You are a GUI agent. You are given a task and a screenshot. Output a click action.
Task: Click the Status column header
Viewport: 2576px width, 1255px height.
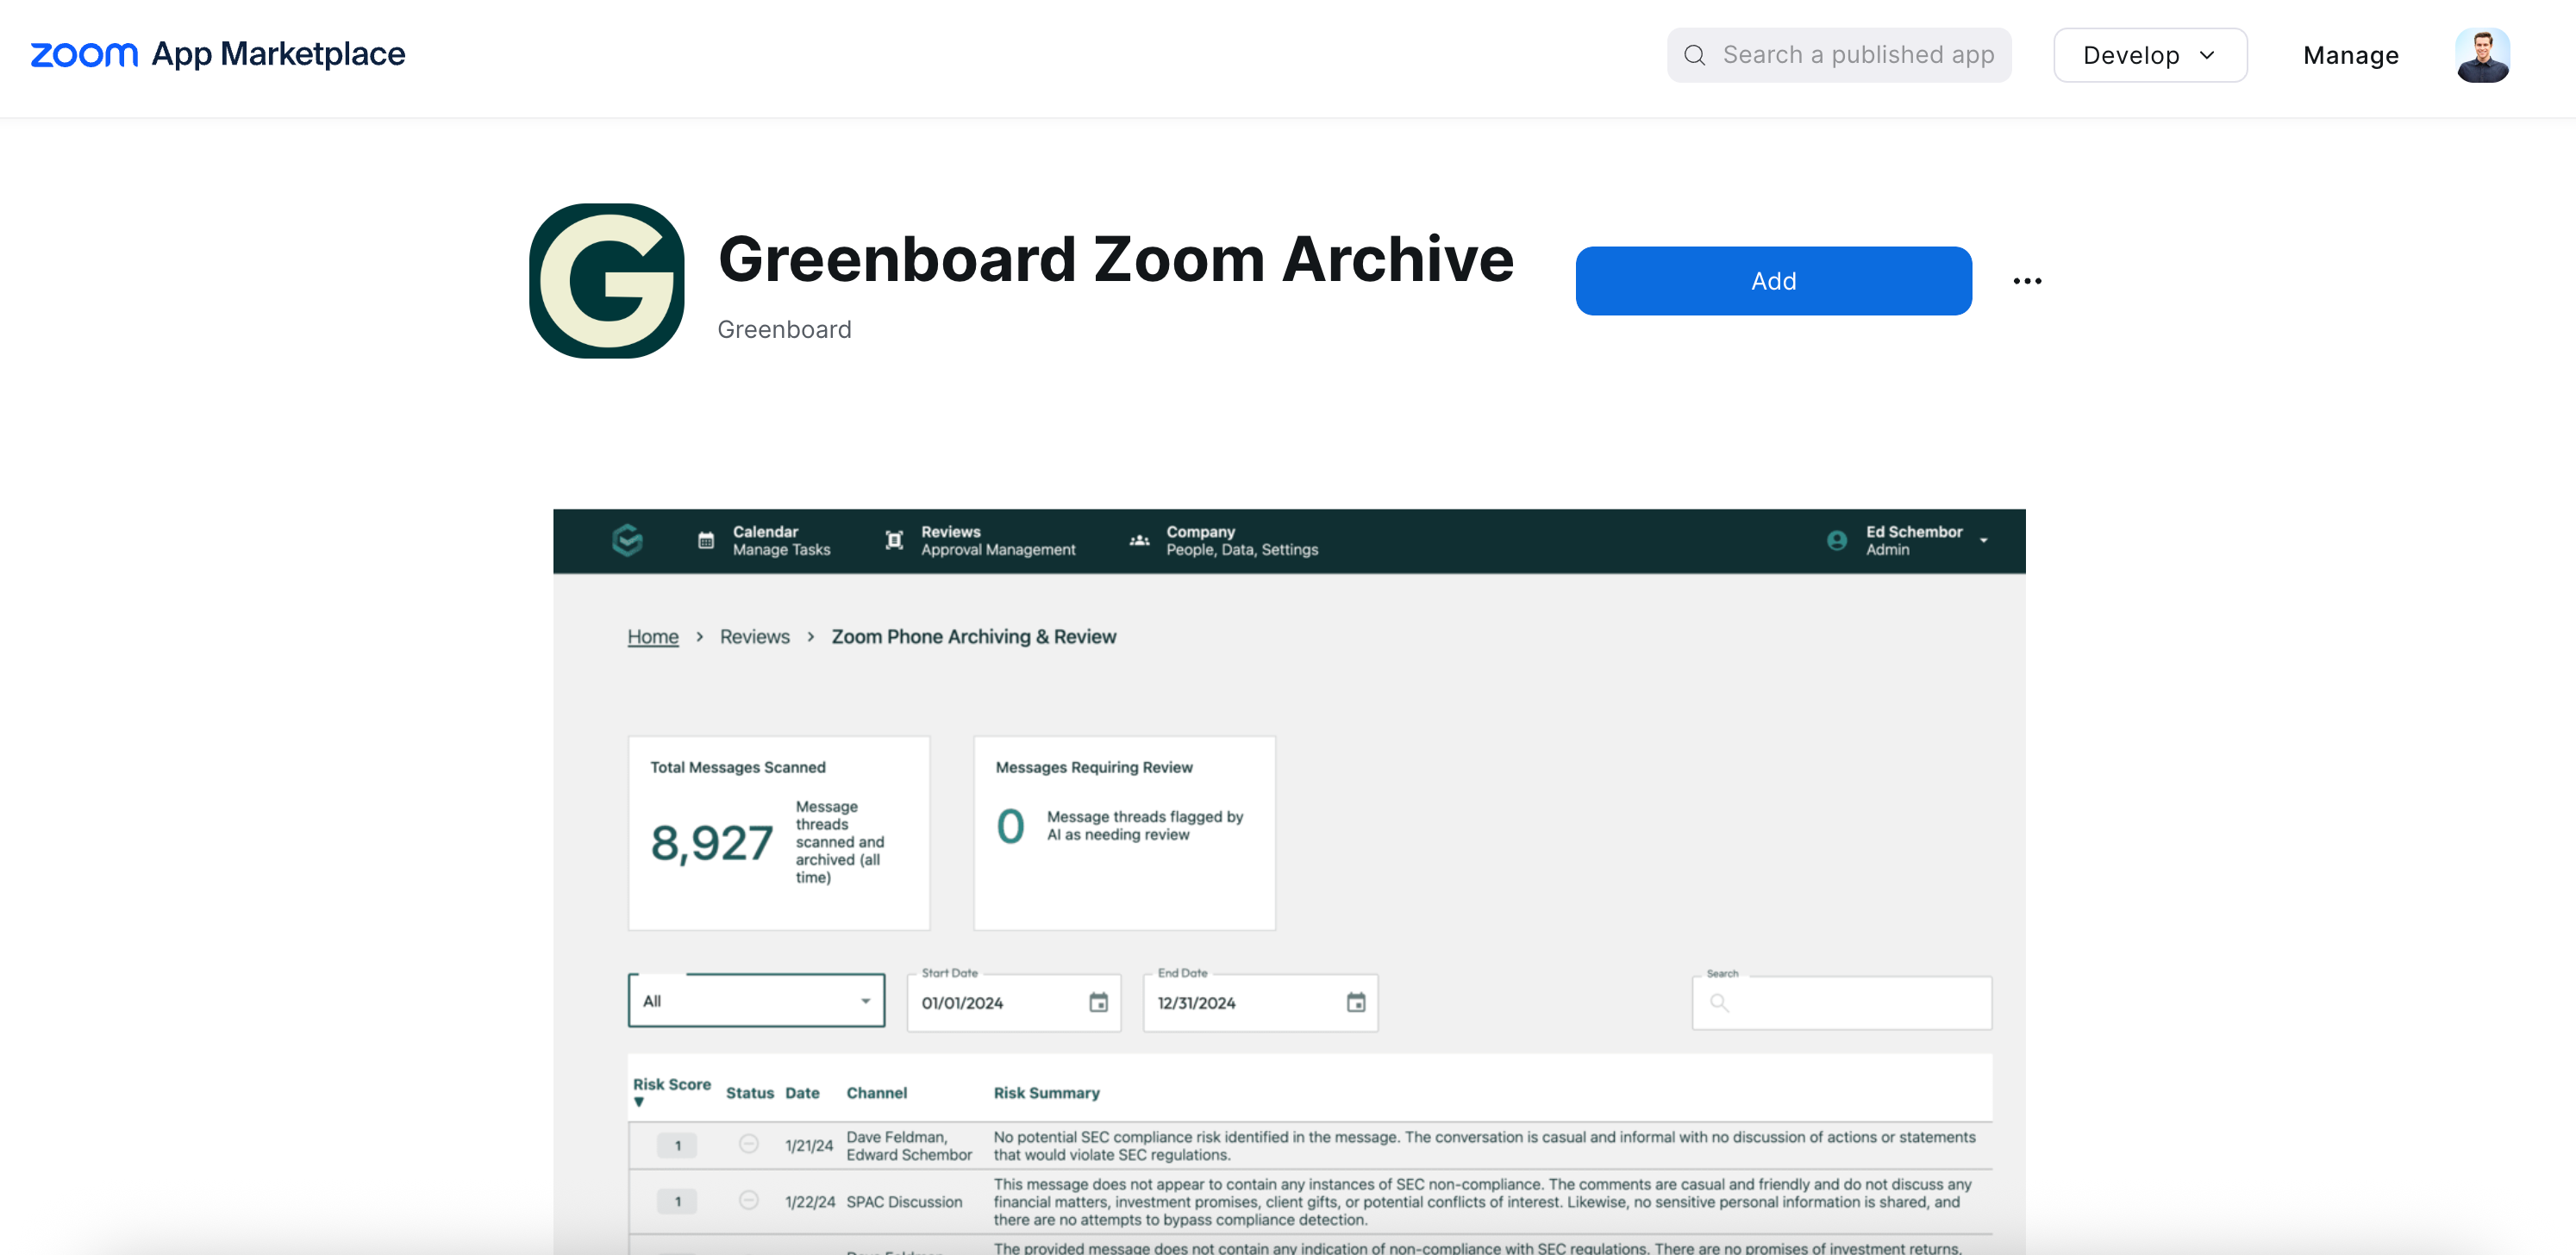(750, 1093)
